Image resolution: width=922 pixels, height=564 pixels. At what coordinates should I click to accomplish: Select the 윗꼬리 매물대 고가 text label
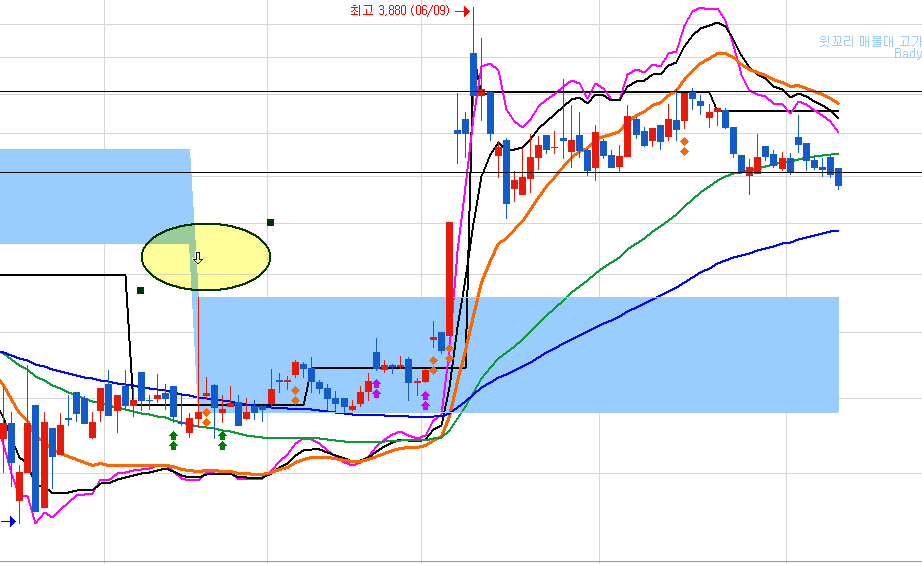868,41
